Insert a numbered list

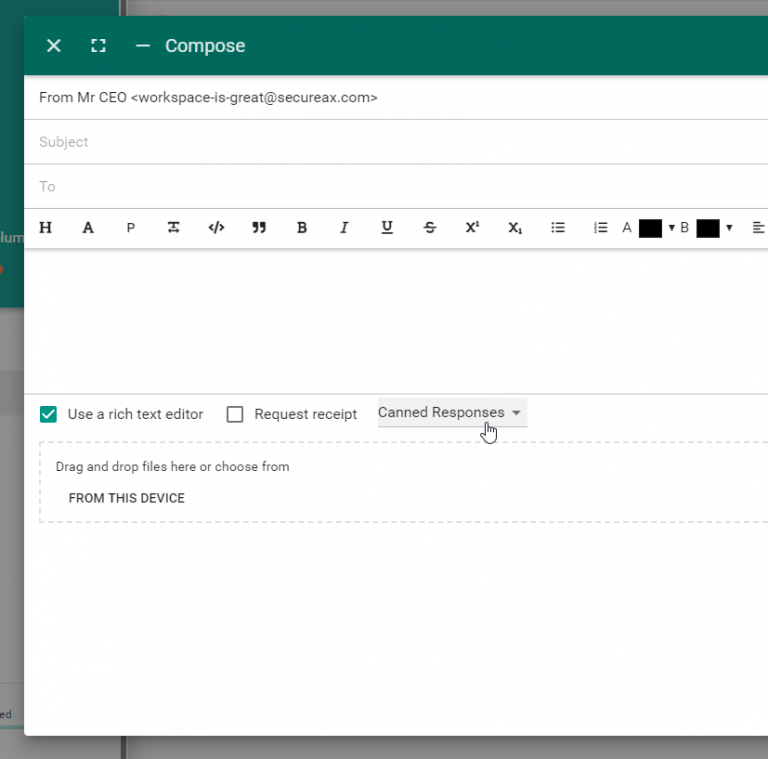[600, 228]
